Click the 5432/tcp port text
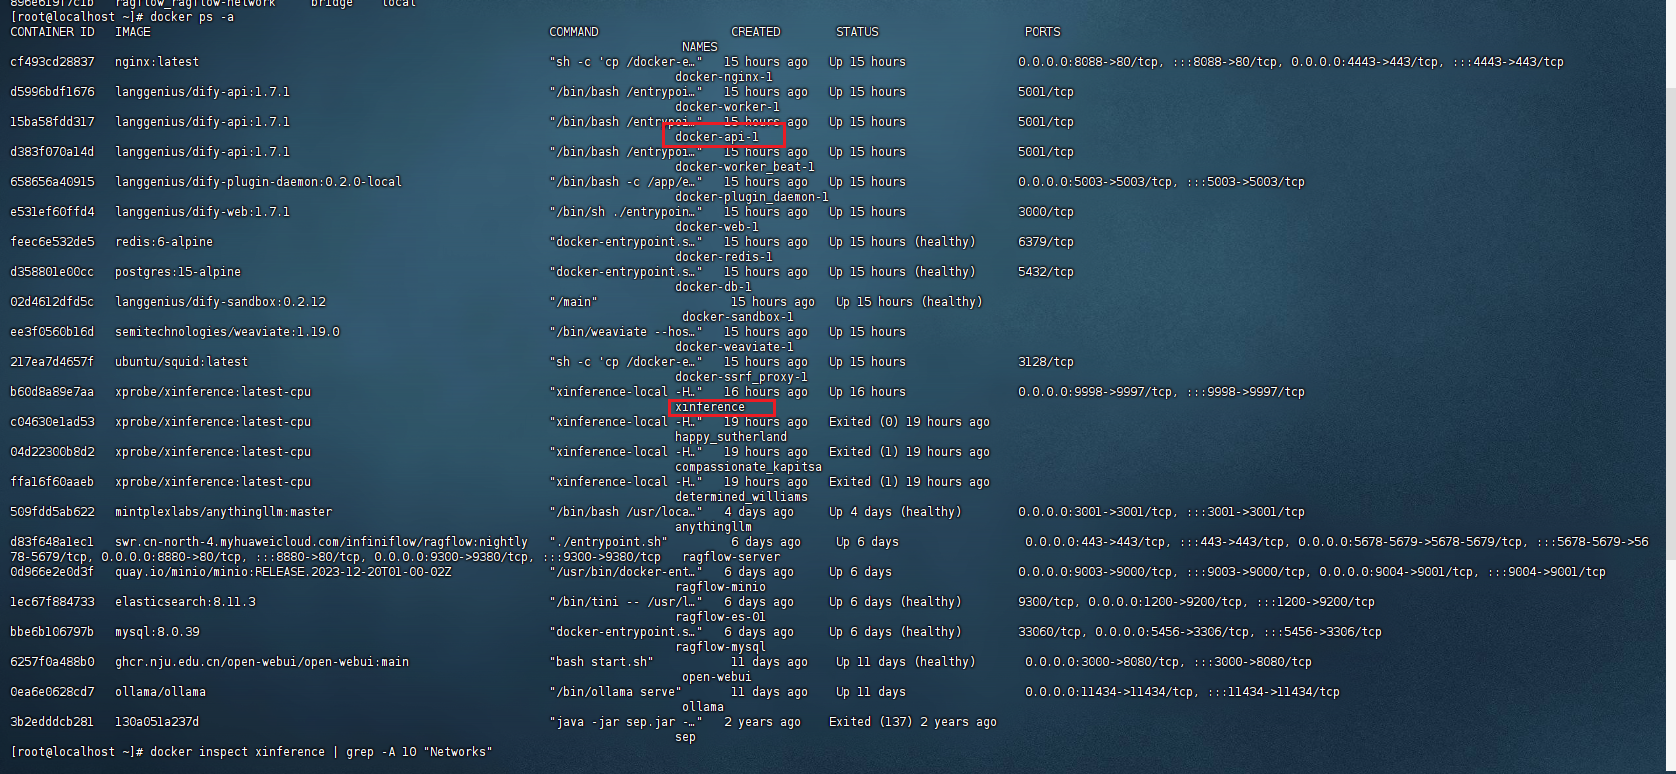The width and height of the screenshot is (1676, 774). [x=1046, y=272]
